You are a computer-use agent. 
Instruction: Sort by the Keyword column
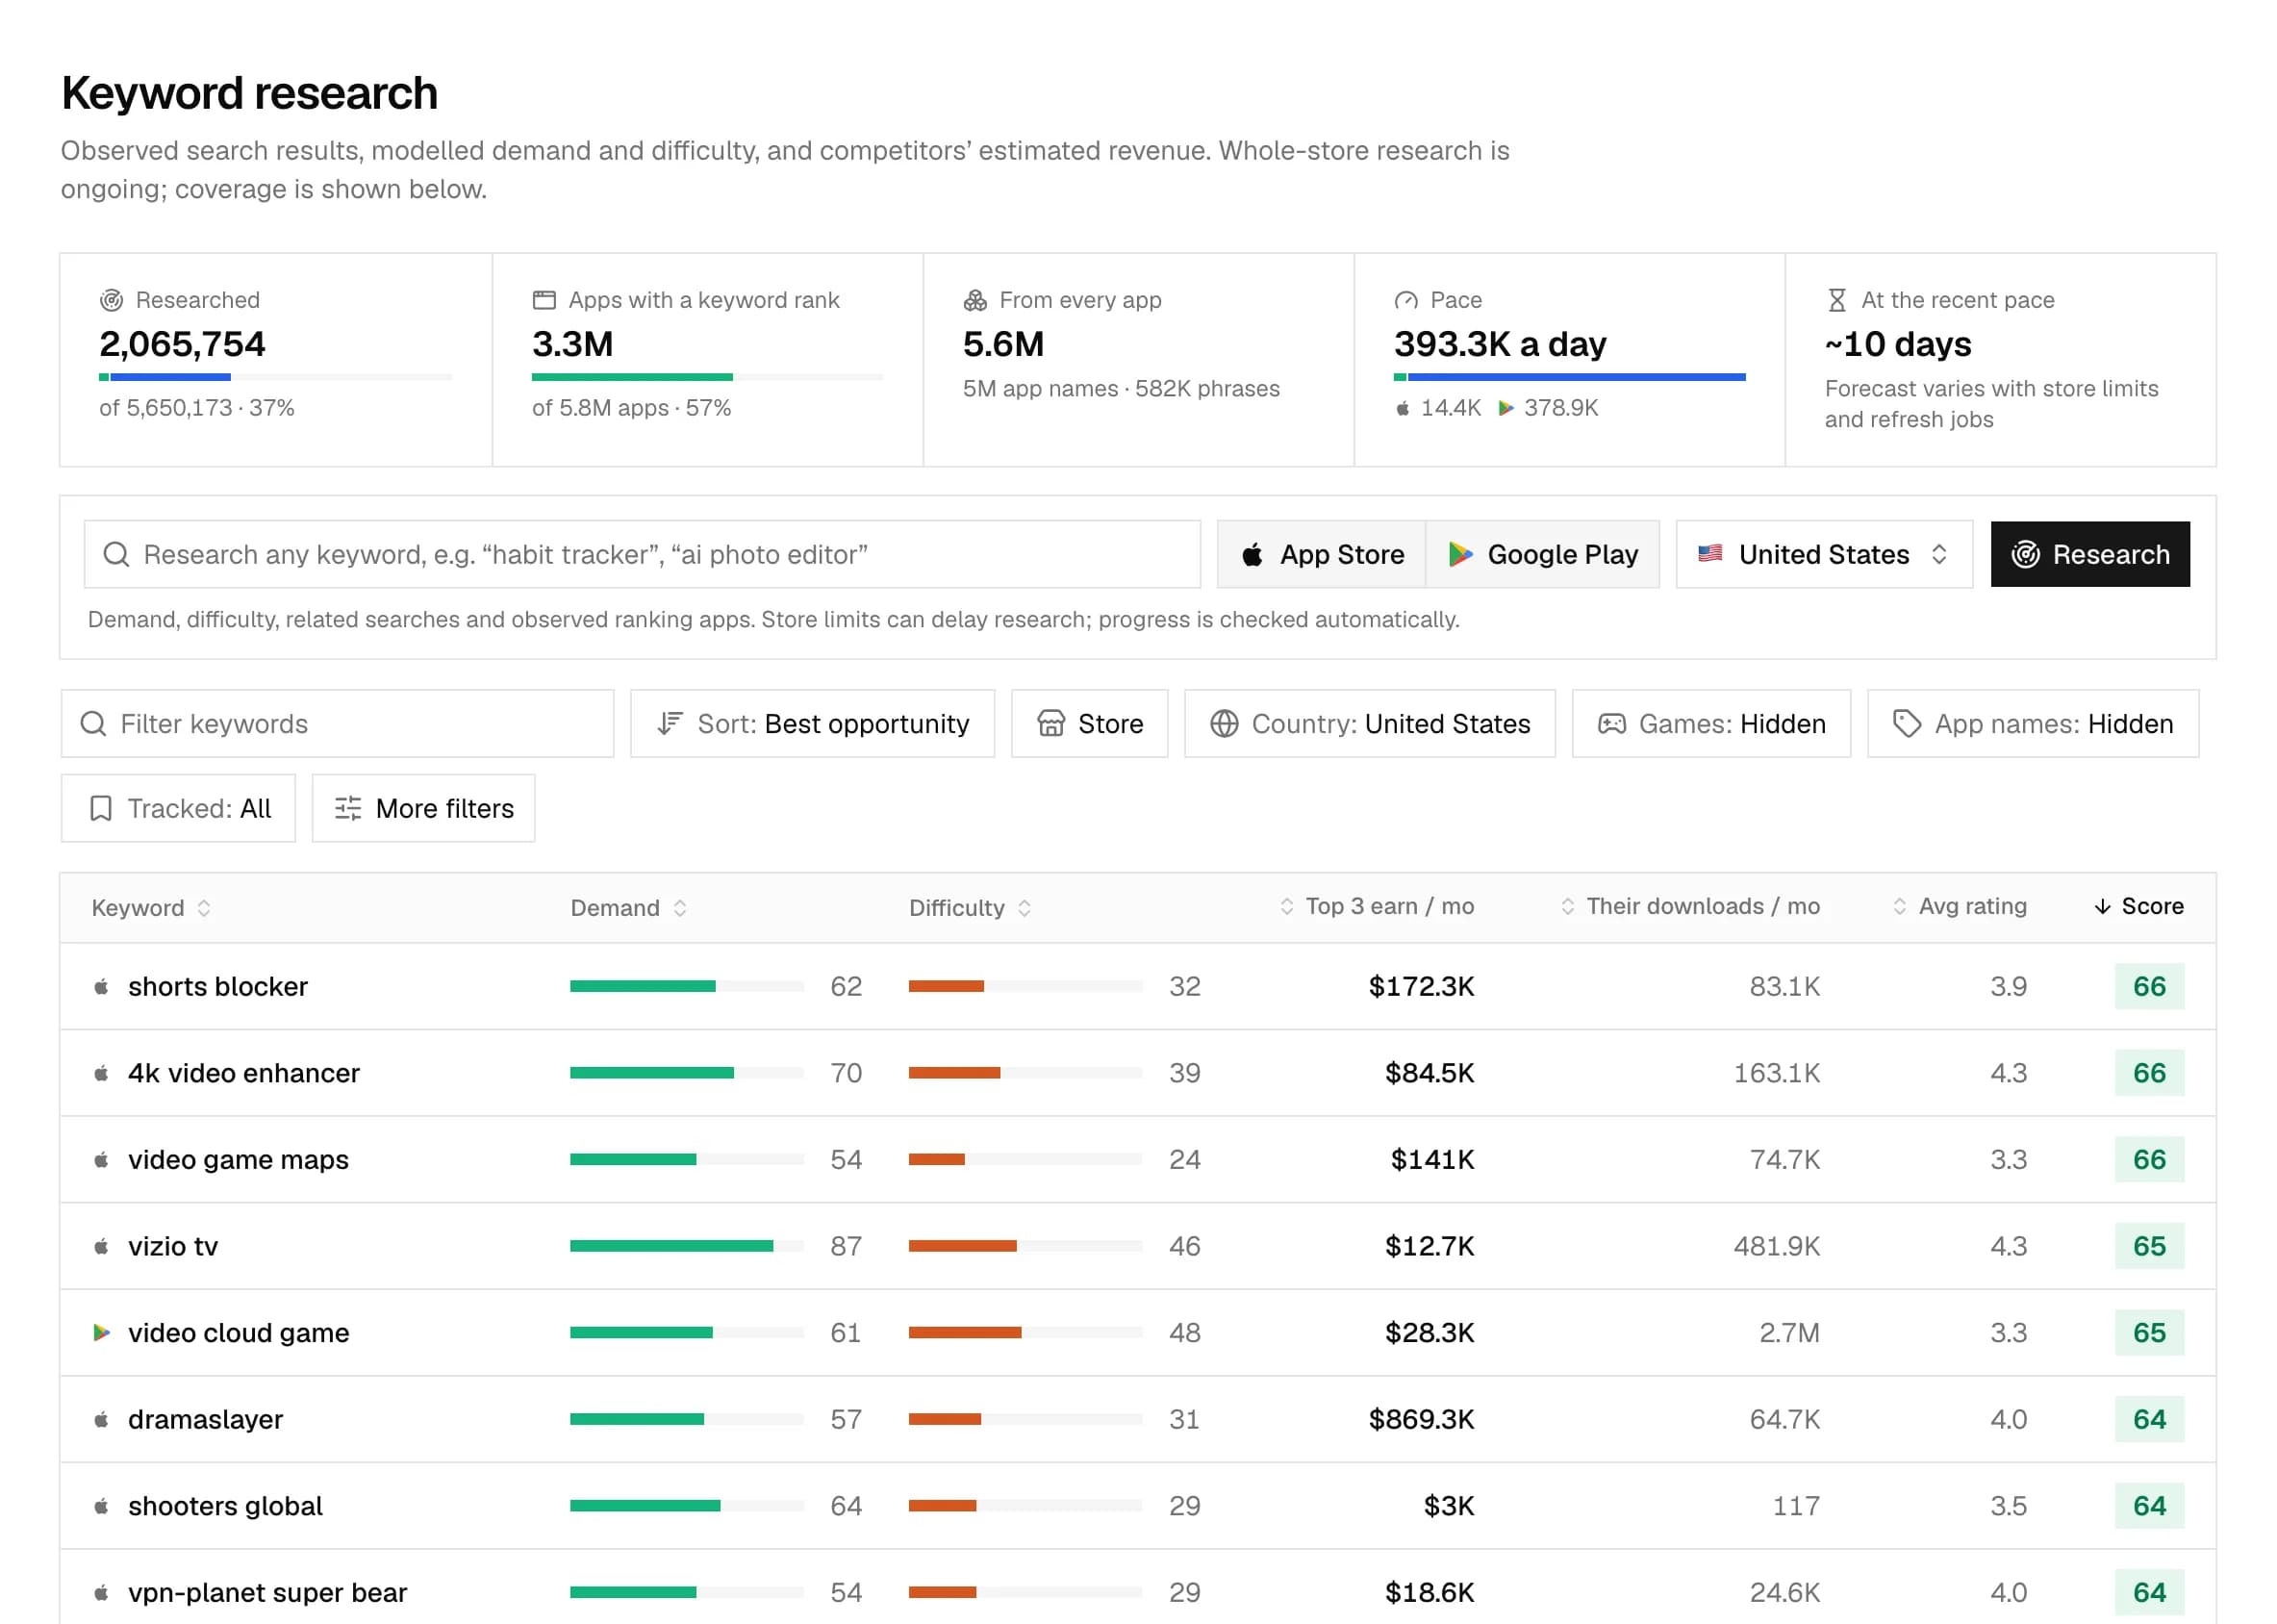151,908
